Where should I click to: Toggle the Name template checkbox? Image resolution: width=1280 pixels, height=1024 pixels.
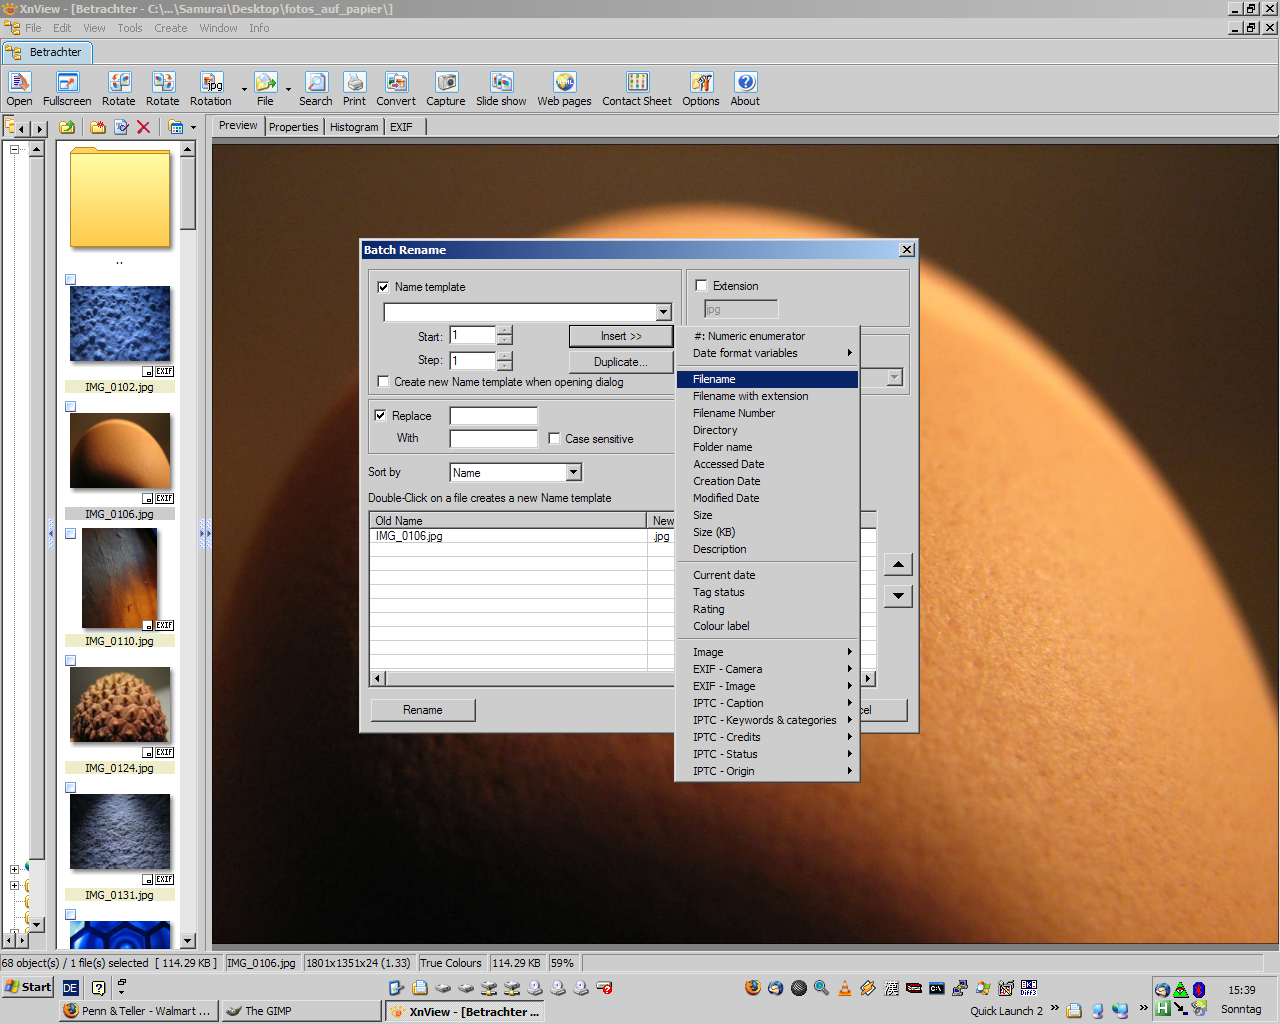pyautogui.click(x=383, y=287)
